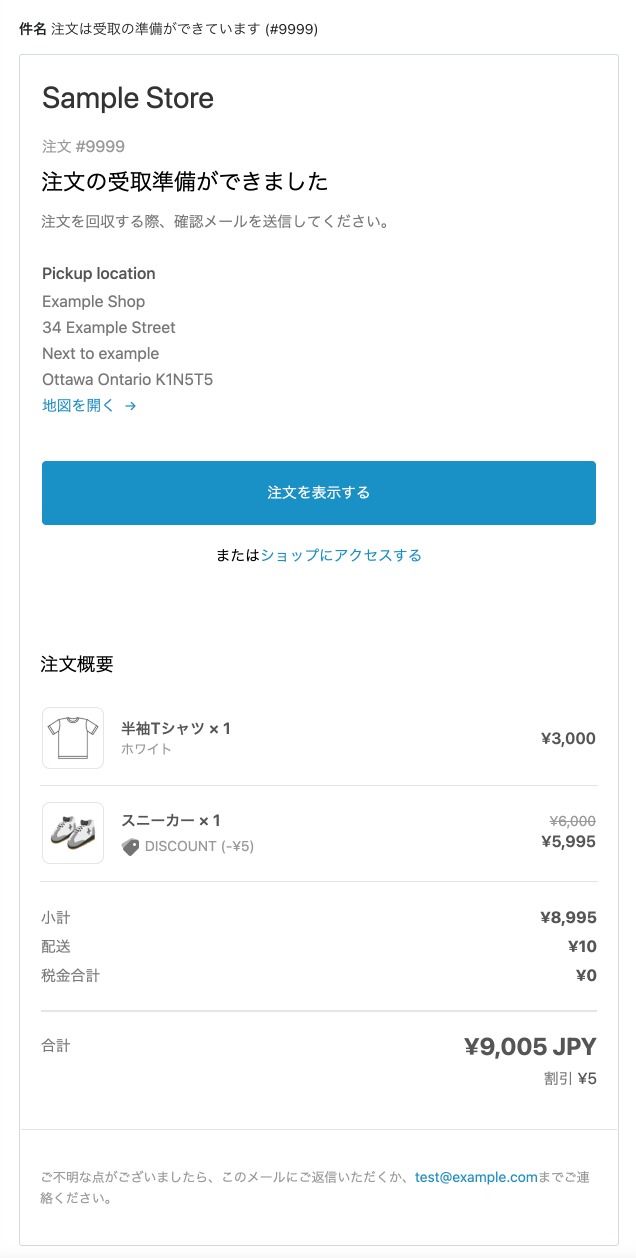
Task: Click the discount tag icon
Action: tap(130, 847)
